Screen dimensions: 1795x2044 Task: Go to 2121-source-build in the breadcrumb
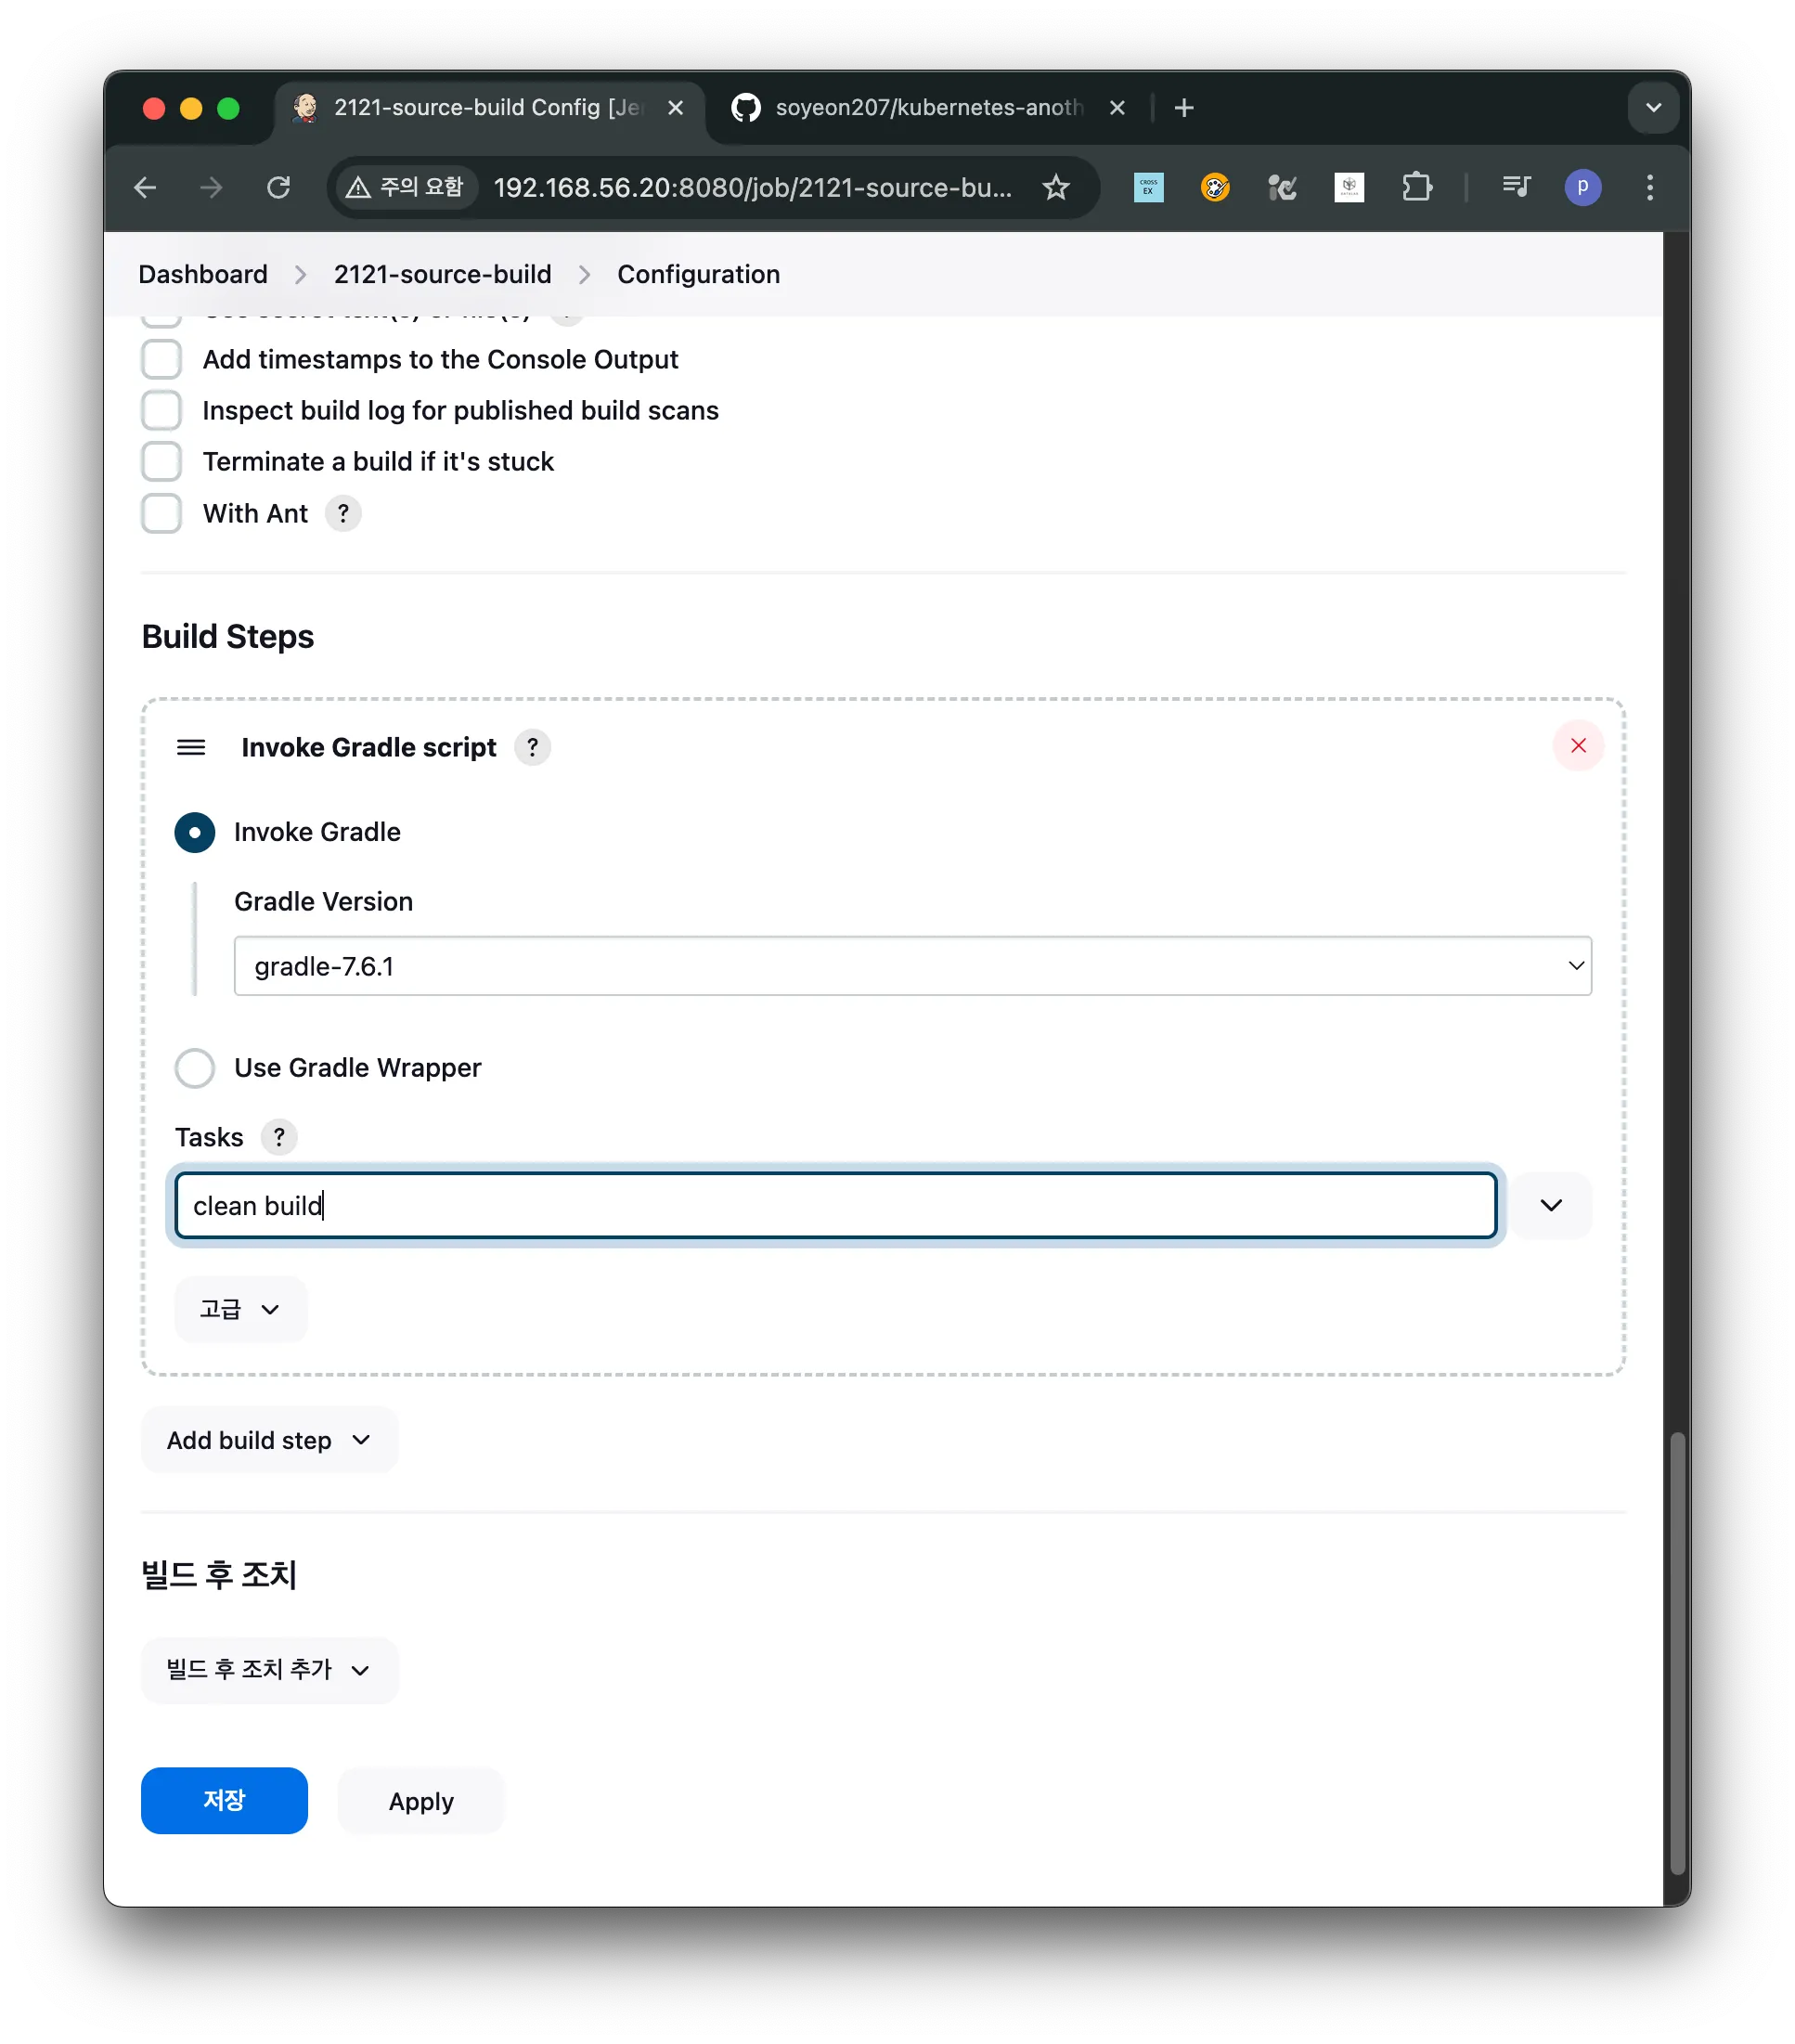[442, 274]
